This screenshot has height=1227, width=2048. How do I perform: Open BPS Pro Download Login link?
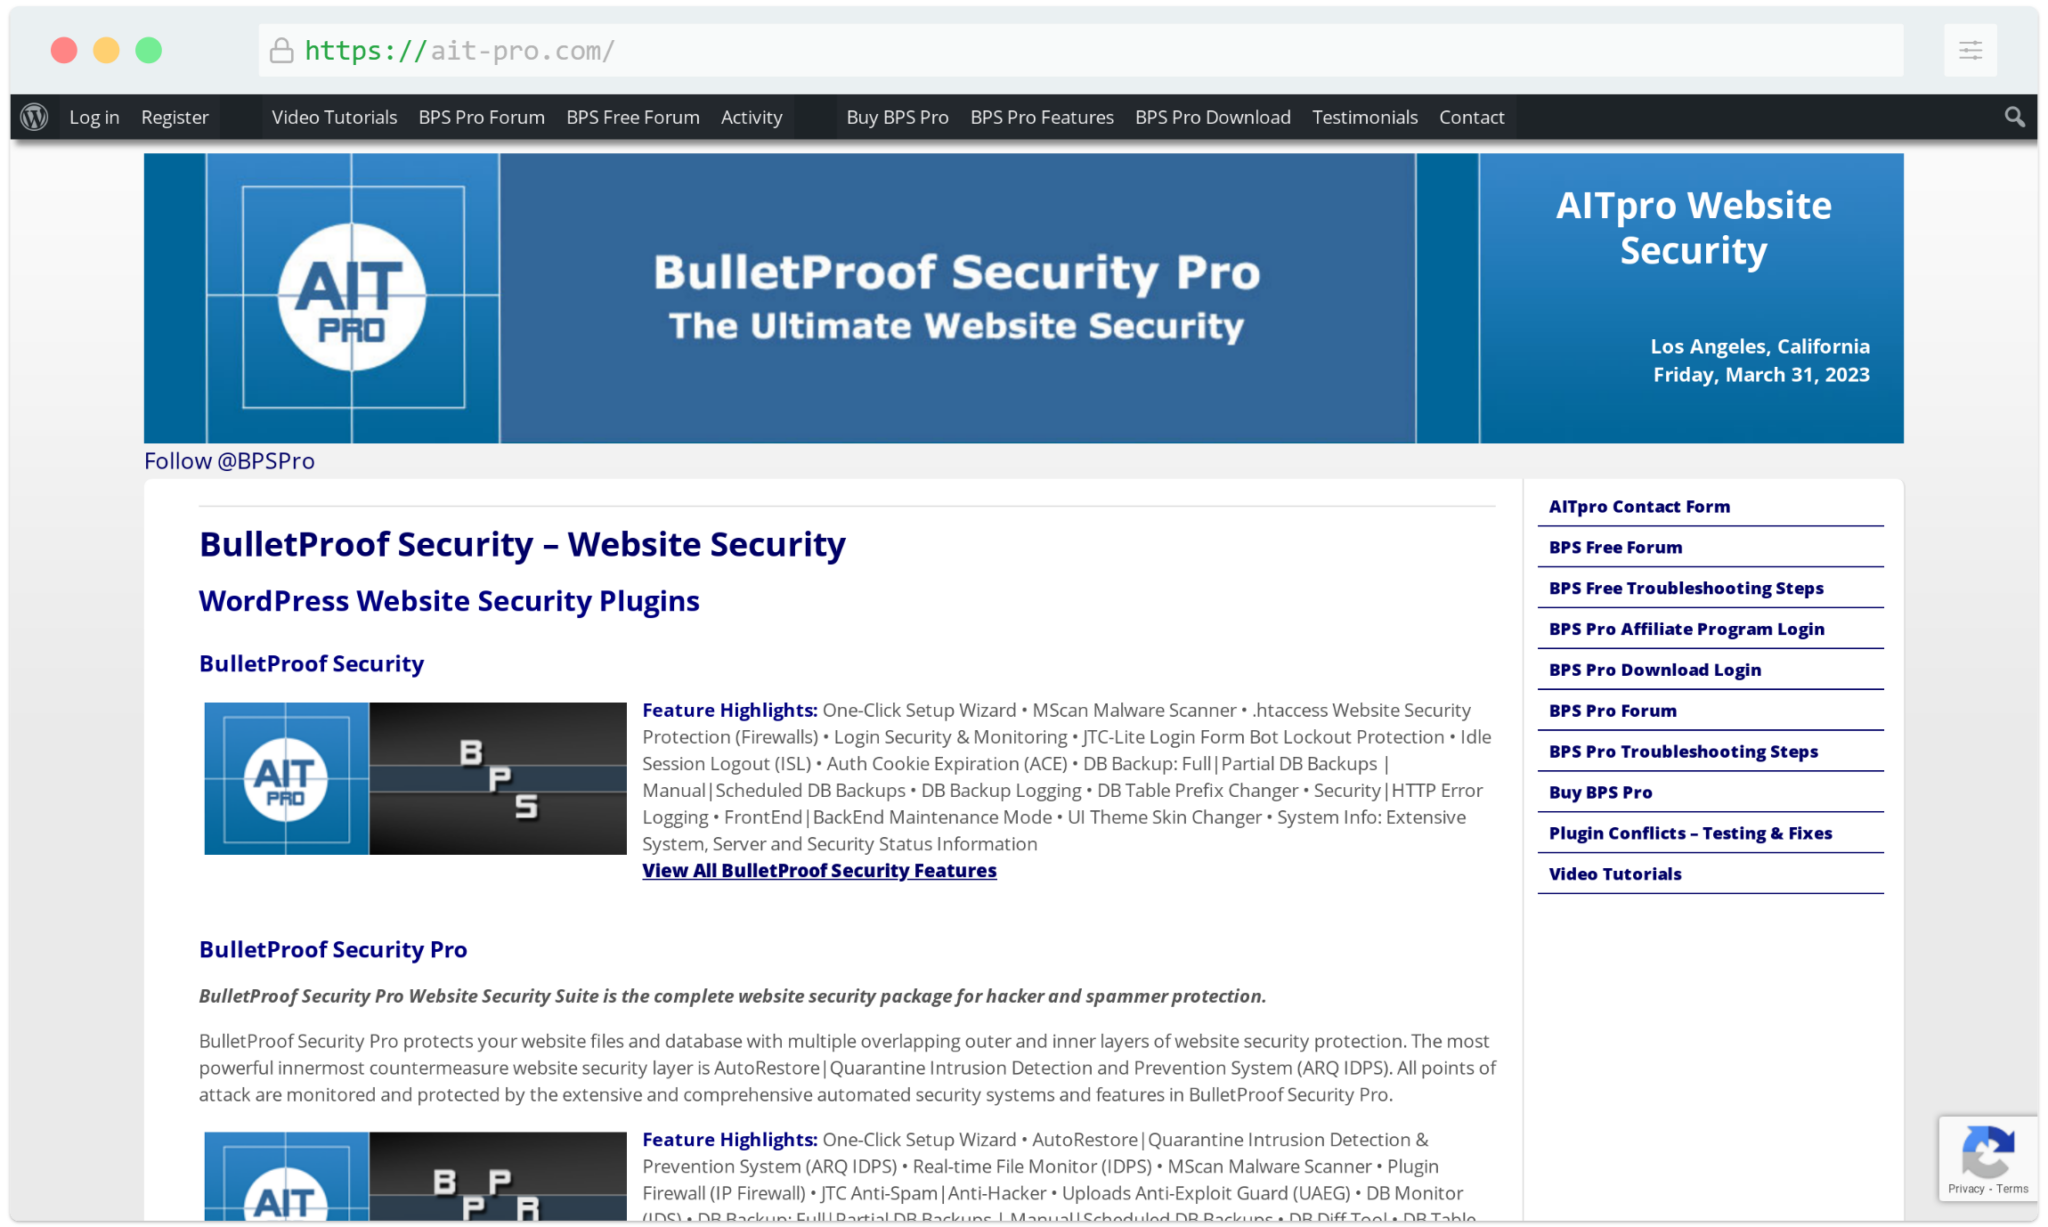pyautogui.click(x=1655, y=670)
